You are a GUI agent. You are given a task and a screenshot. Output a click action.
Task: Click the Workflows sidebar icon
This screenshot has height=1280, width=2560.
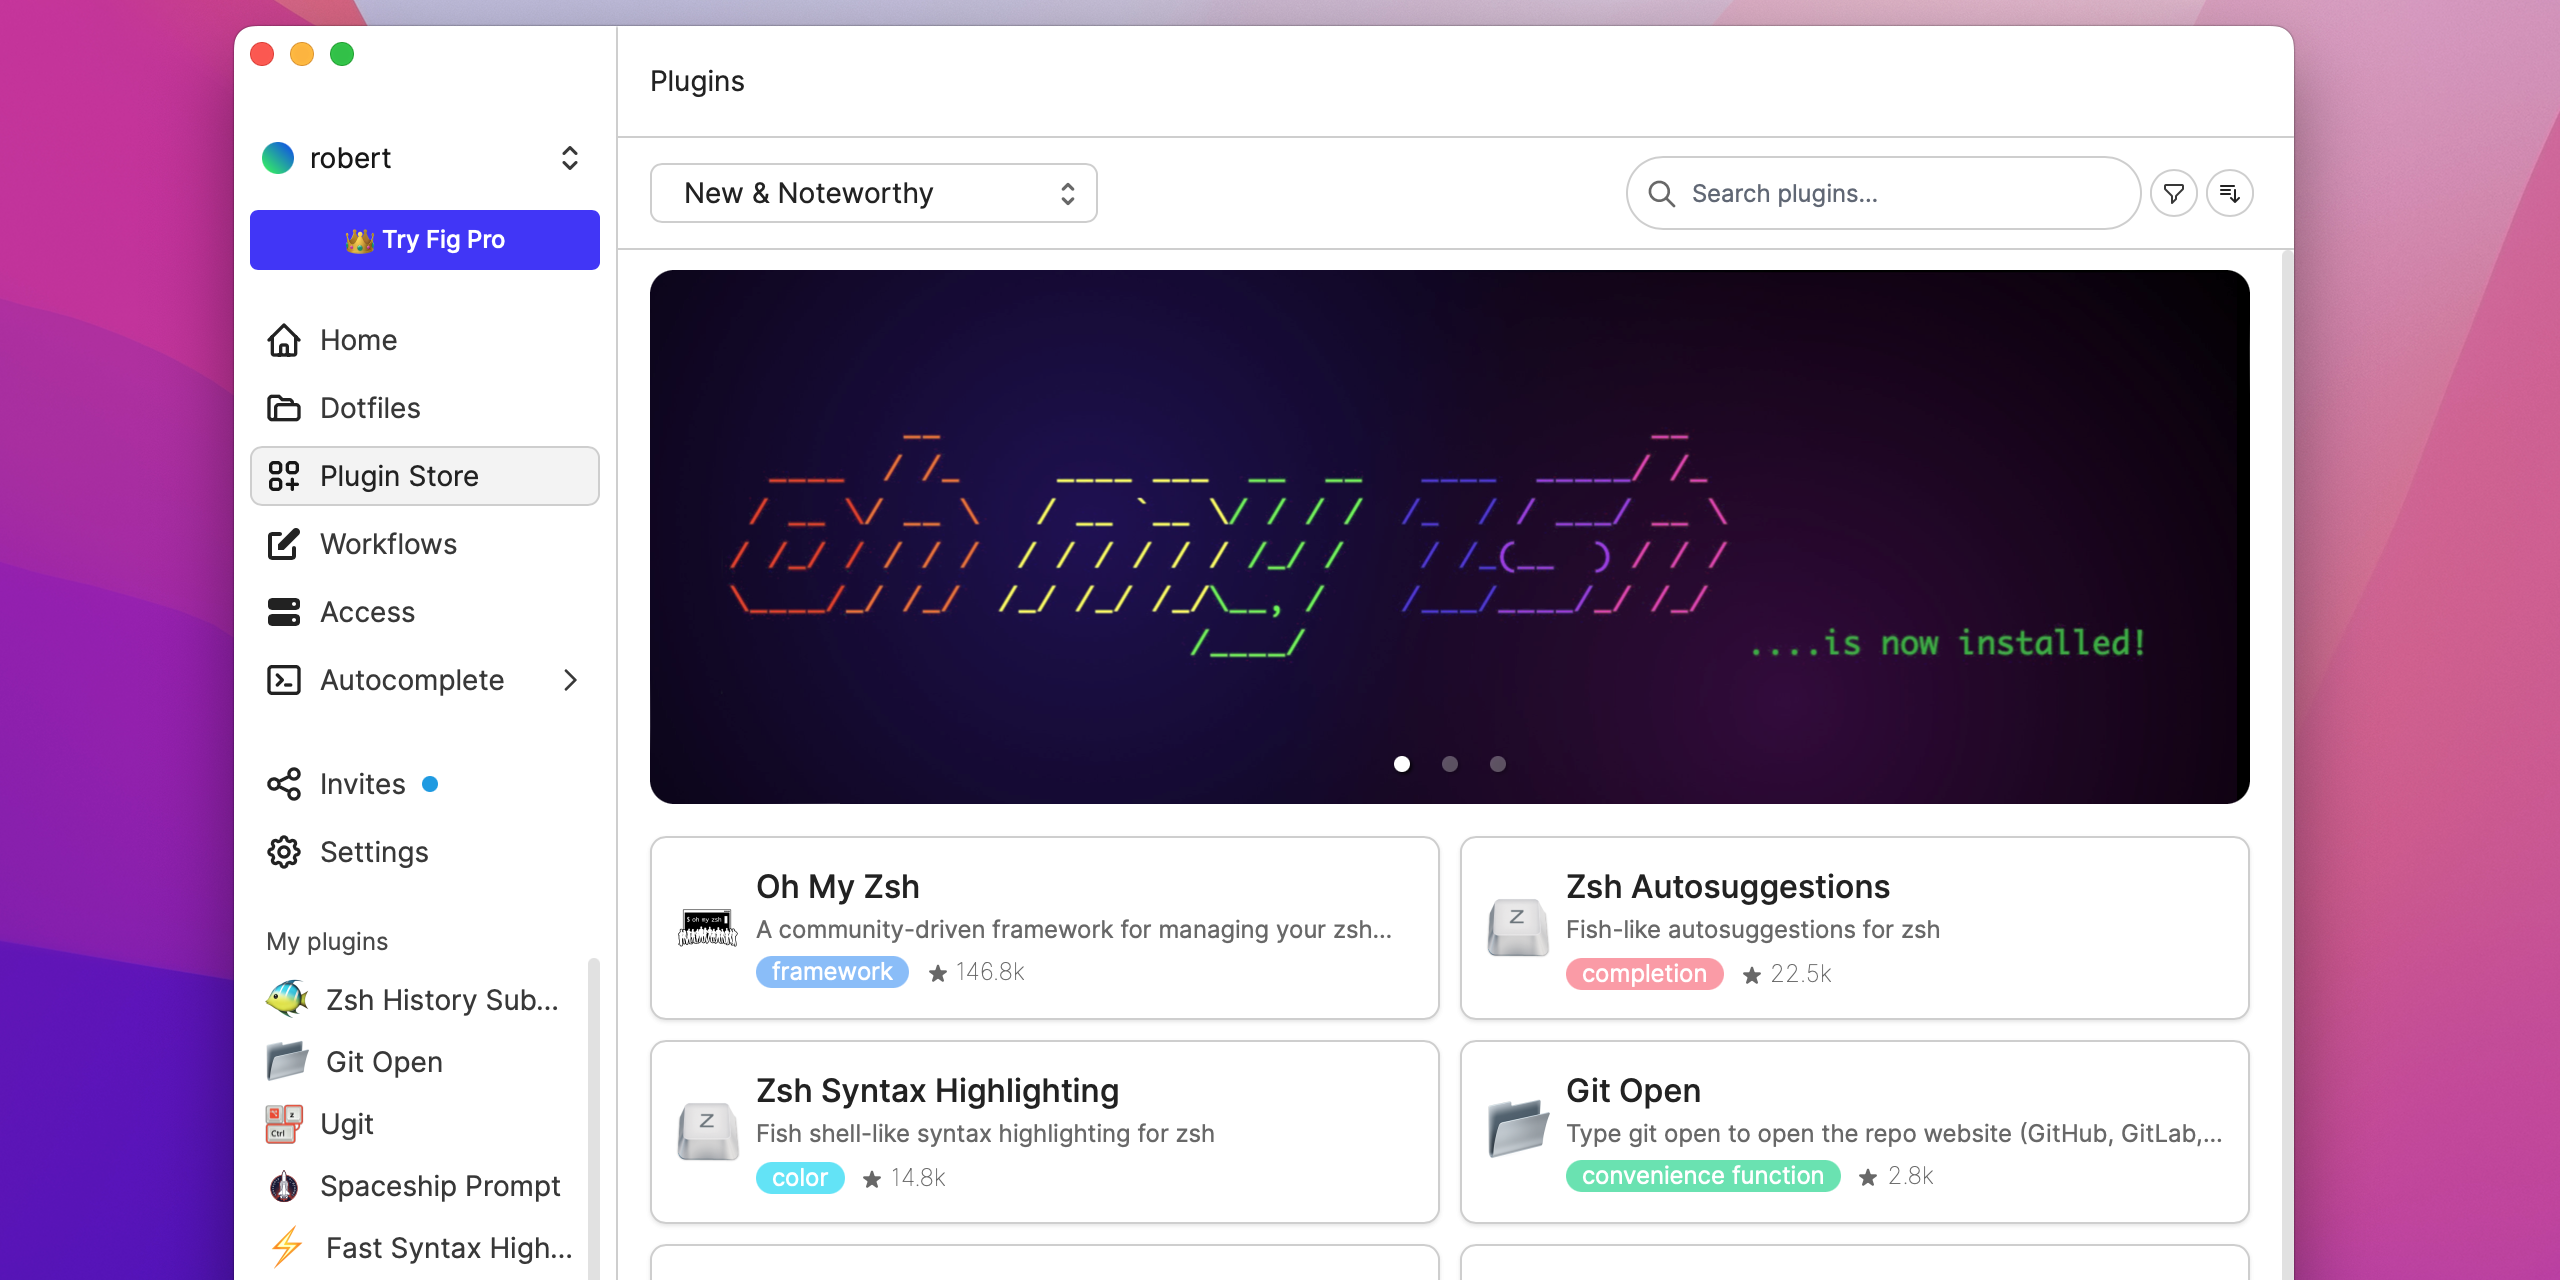pos(284,544)
